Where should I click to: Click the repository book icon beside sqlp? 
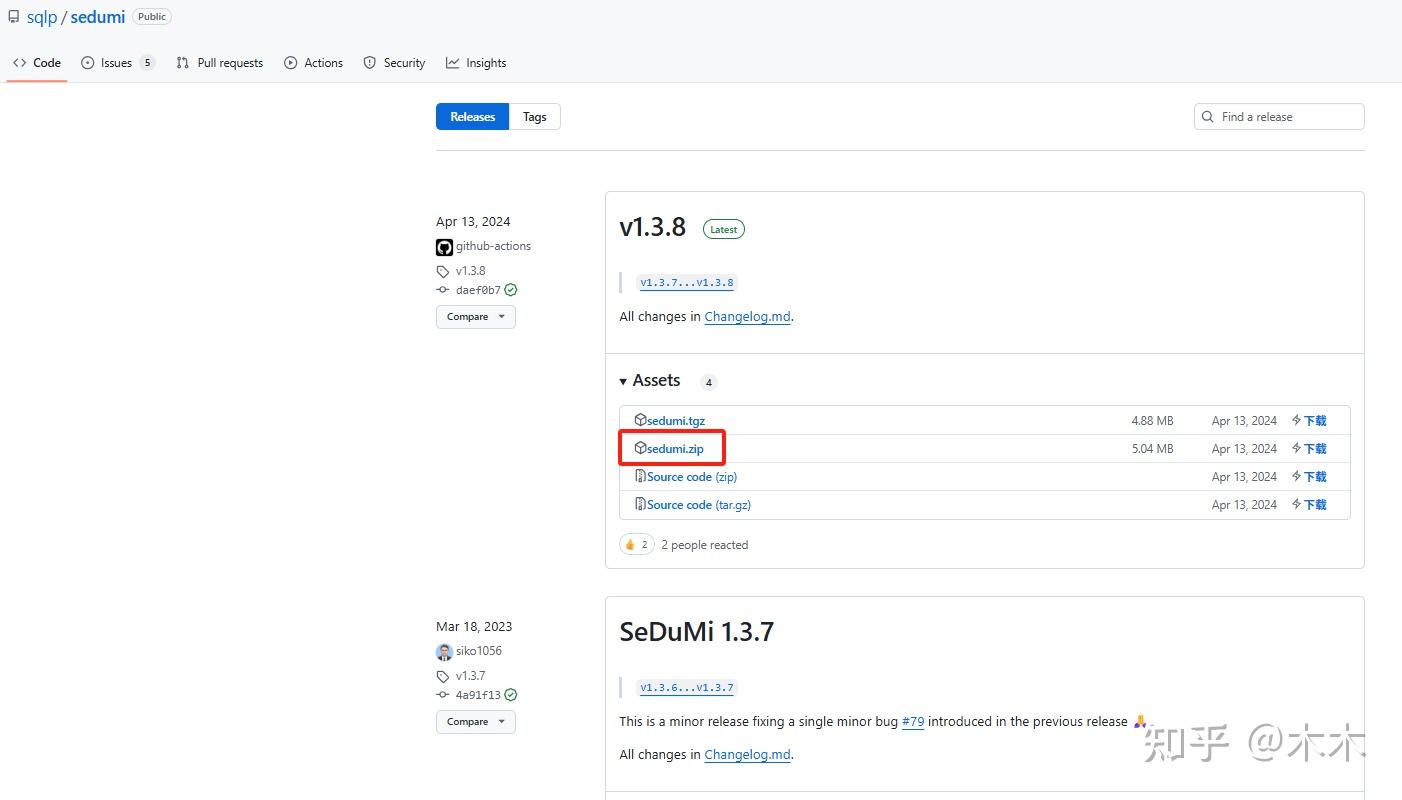coord(14,17)
